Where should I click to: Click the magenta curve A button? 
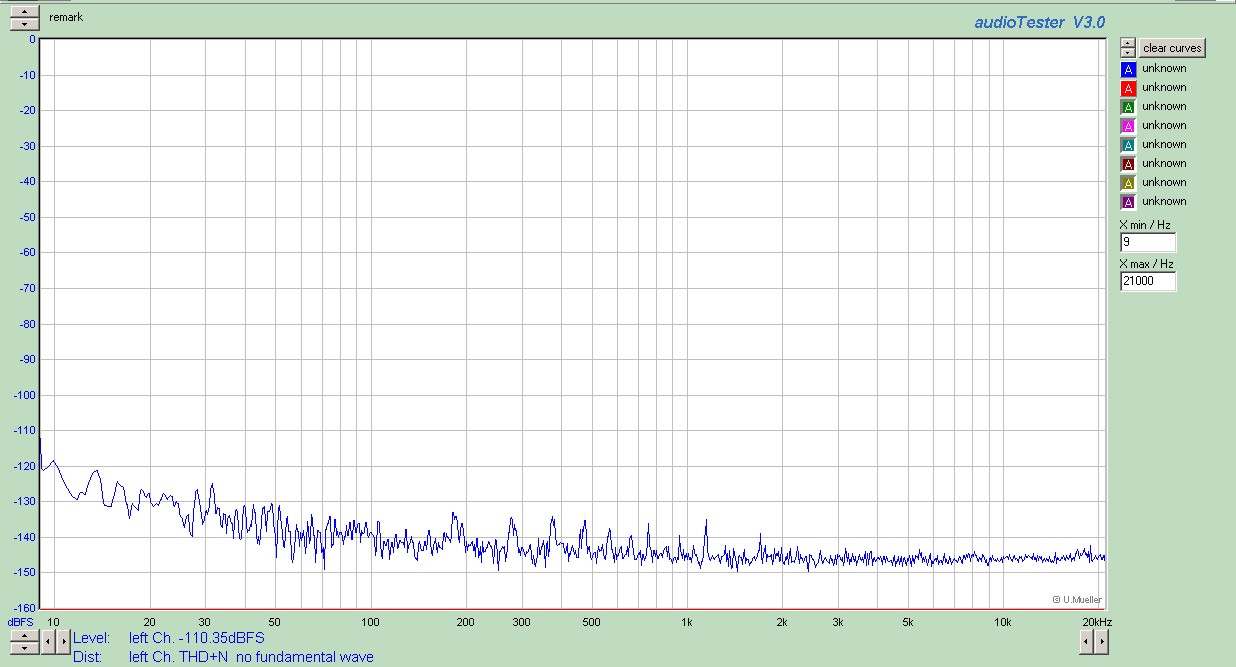(1128, 126)
